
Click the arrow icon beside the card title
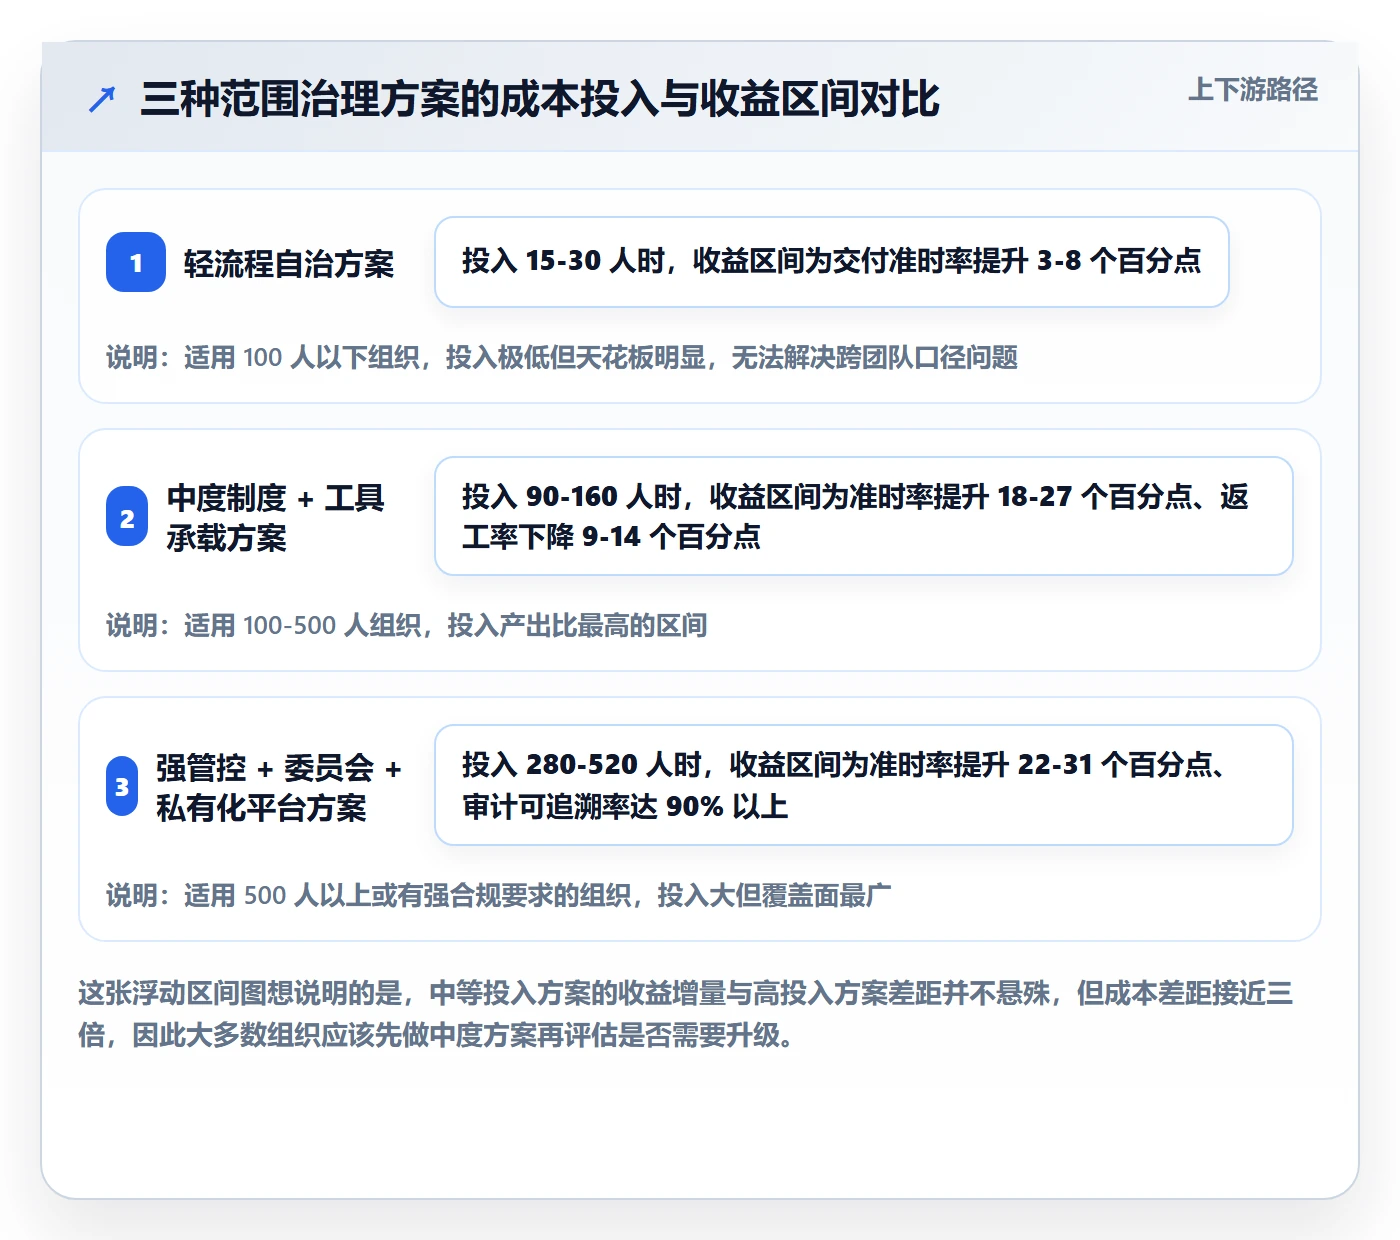pos(102,99)
